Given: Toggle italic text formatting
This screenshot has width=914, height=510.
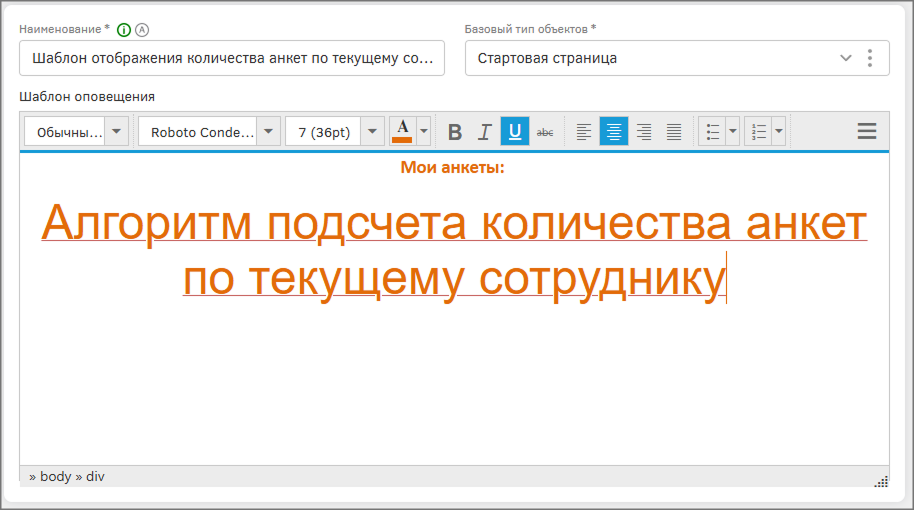Looking at the screenshot, I should (x=485, y=132).
